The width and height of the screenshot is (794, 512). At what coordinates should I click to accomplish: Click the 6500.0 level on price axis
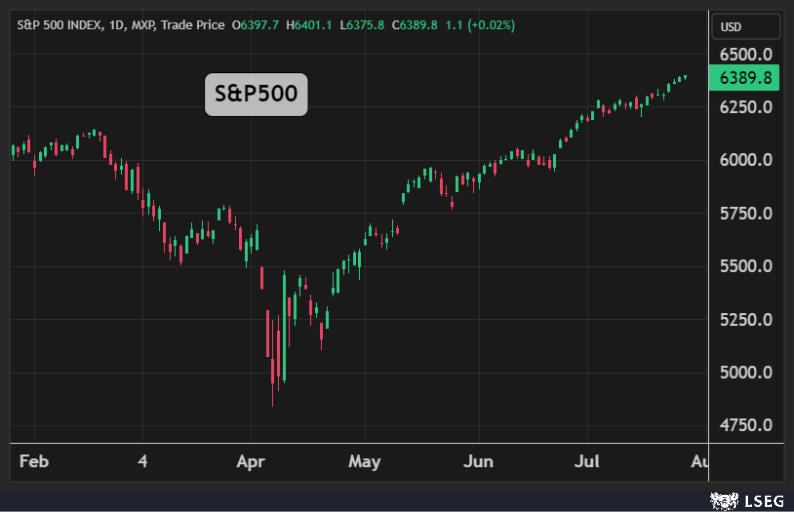click(x=745, y=54)
